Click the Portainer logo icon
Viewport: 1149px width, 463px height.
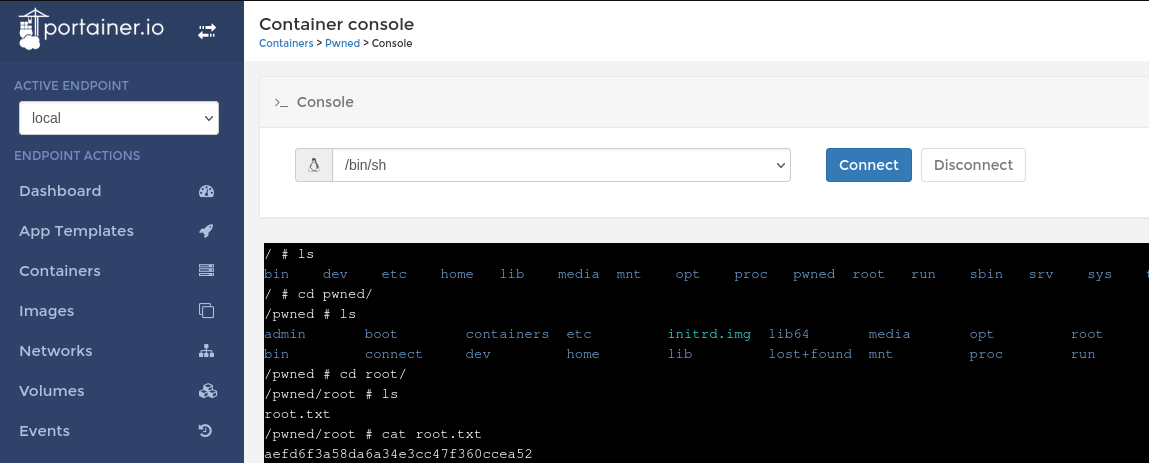(x=32, y=30)
